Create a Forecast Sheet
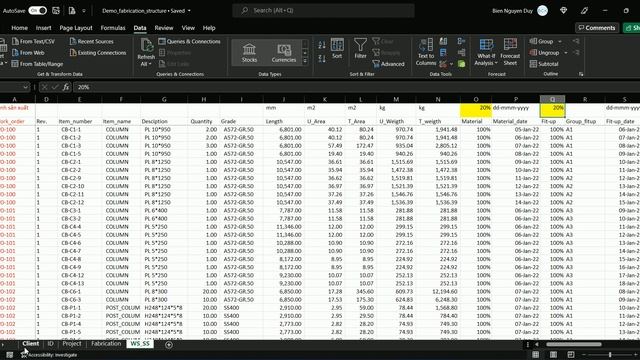This screenshot has width=640, height=360. tap(510, 52)
